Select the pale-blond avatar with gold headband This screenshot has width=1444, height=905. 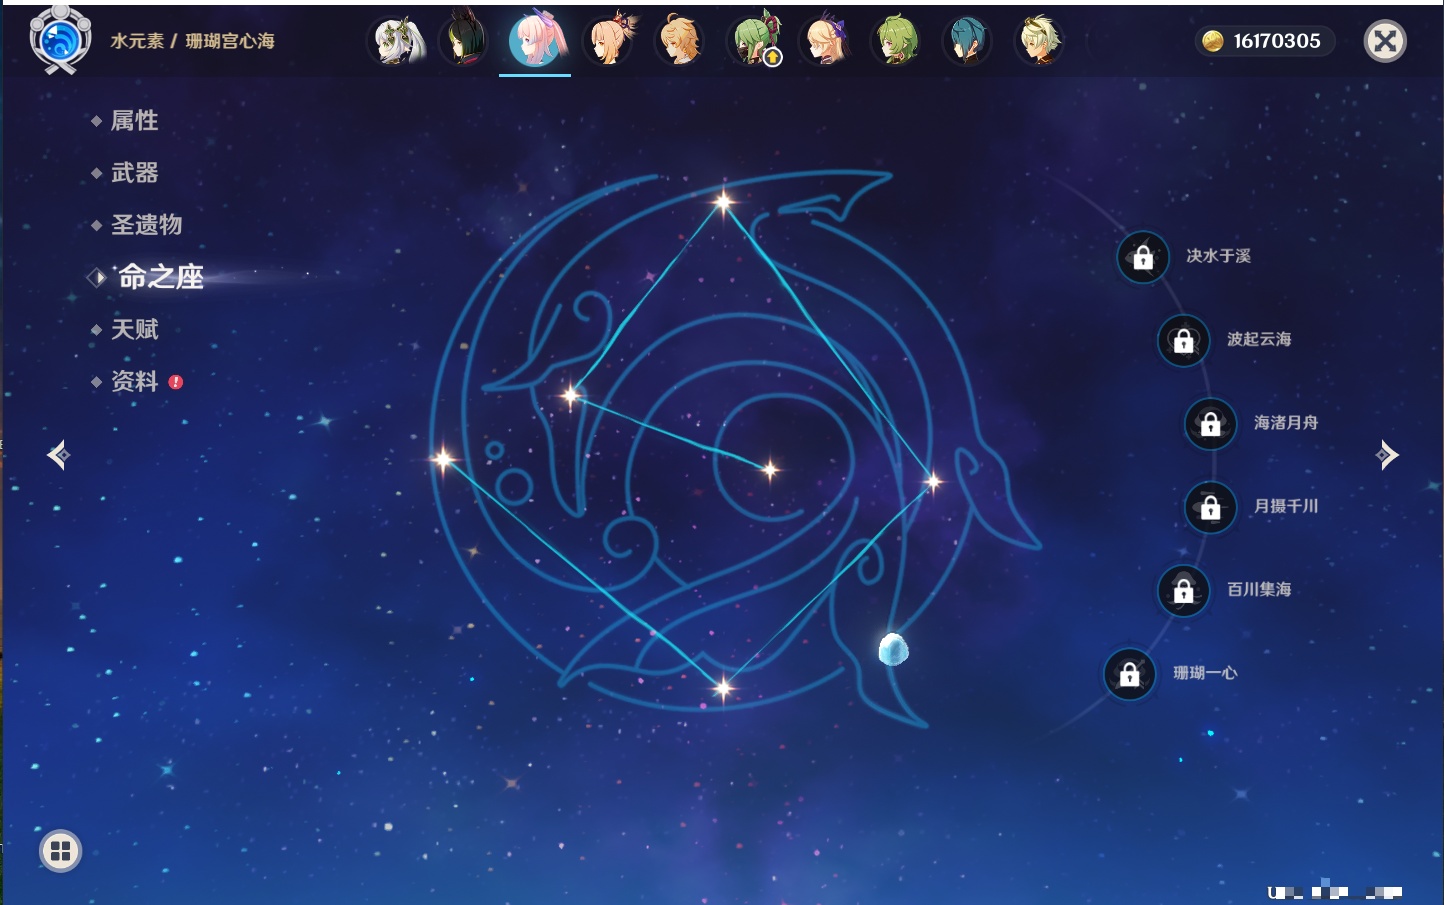pyautogui.click(x=1040, y=41)
